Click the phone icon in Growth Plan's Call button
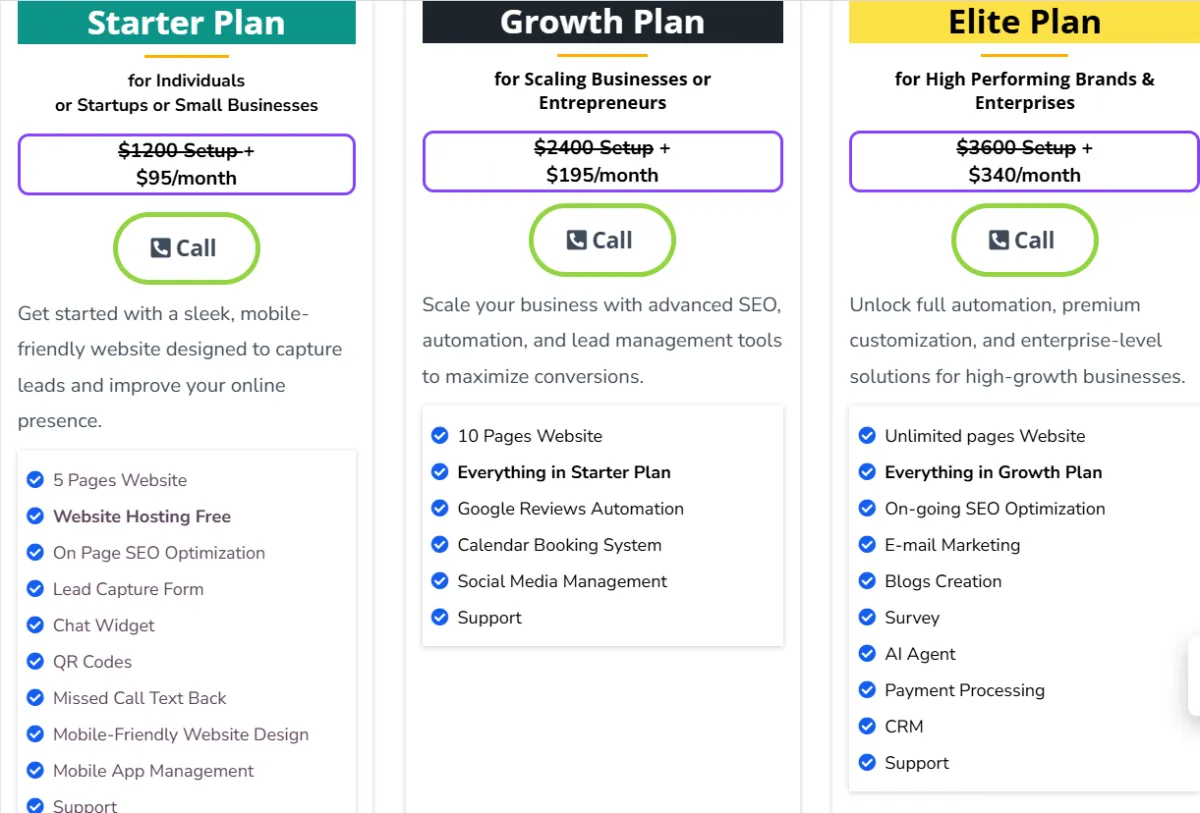Image resolution: width=1200 pixels, height=813 pixels. (x=575, y=240)
